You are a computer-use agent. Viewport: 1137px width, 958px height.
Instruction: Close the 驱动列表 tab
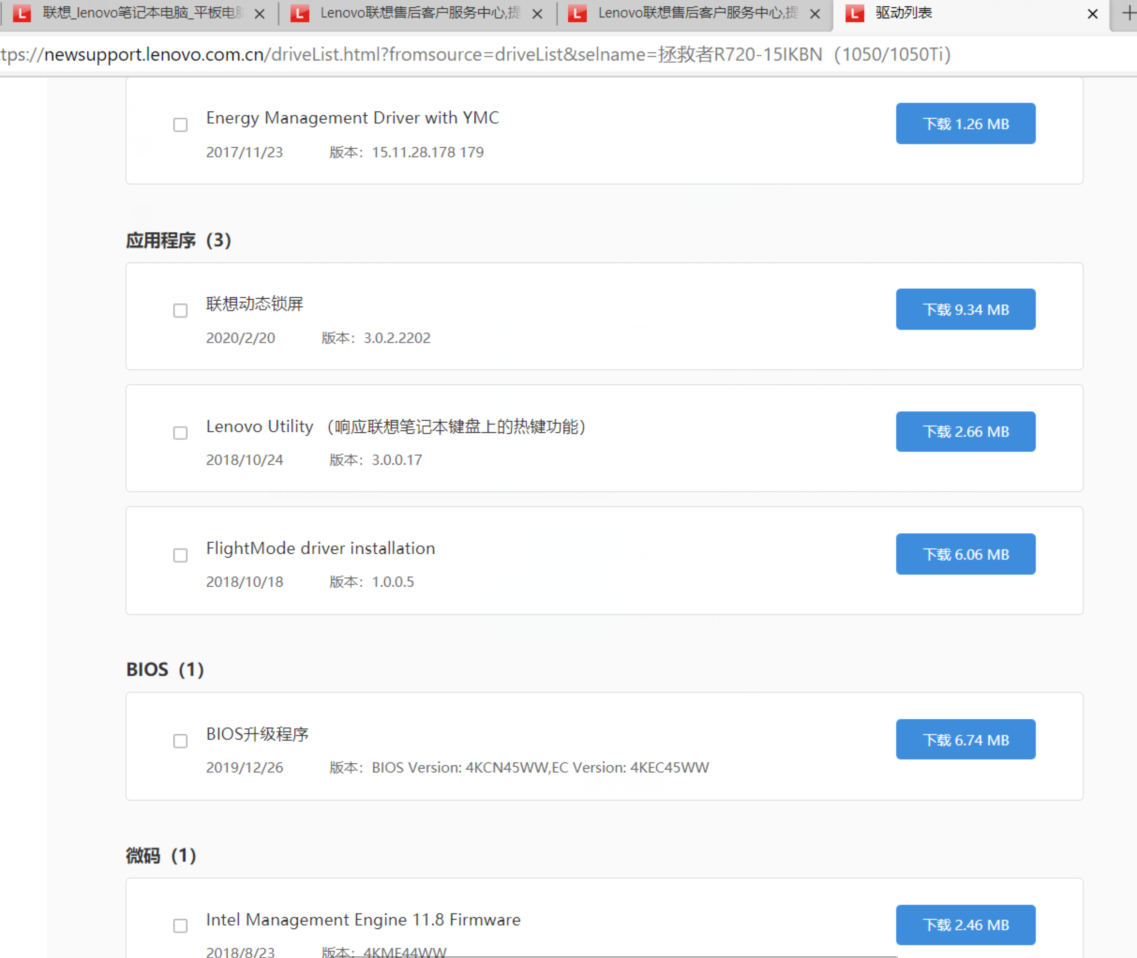pos(1093,14)
